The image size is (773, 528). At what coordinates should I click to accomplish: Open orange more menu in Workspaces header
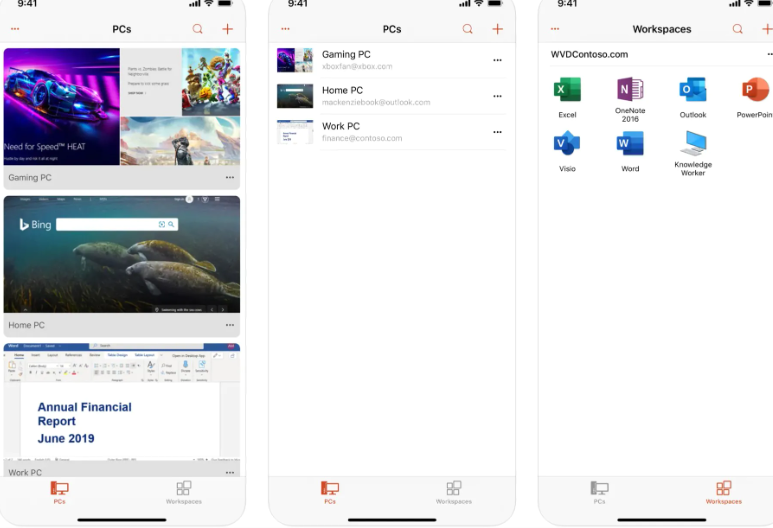555,29
